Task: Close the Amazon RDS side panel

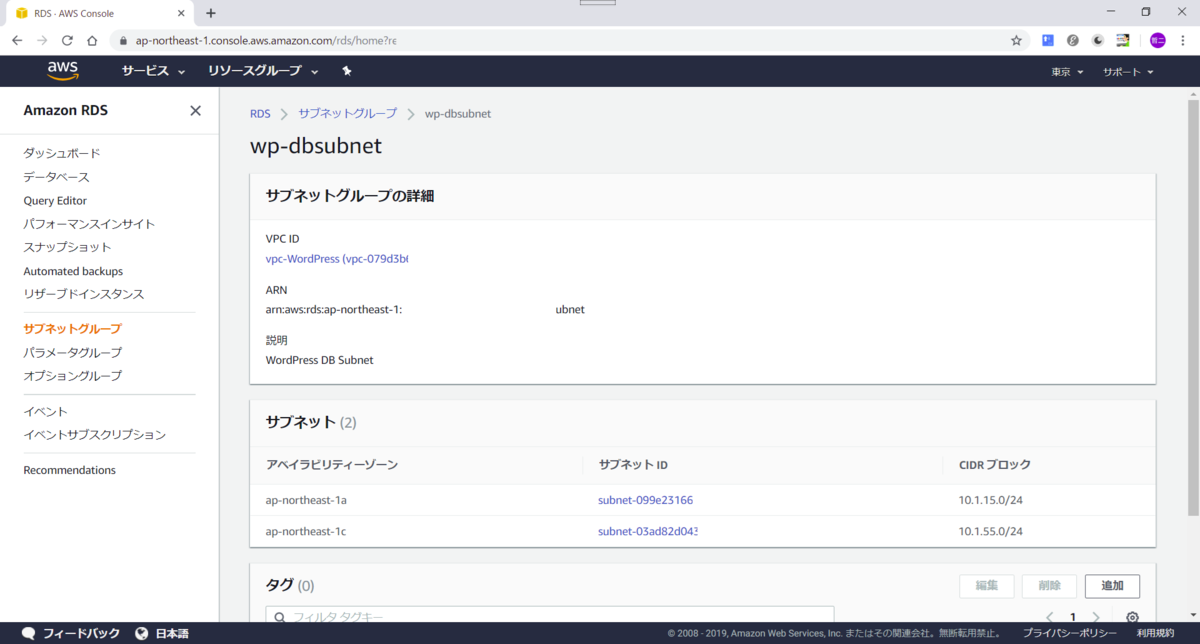Action: coord(195,111)
